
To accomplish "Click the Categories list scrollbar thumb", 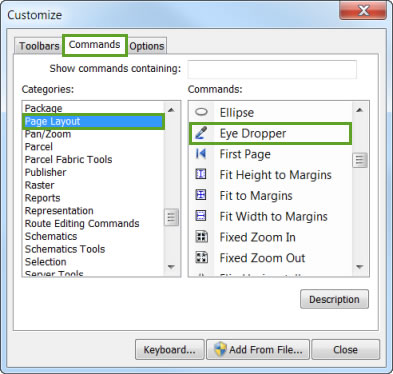I will point(171,217).
